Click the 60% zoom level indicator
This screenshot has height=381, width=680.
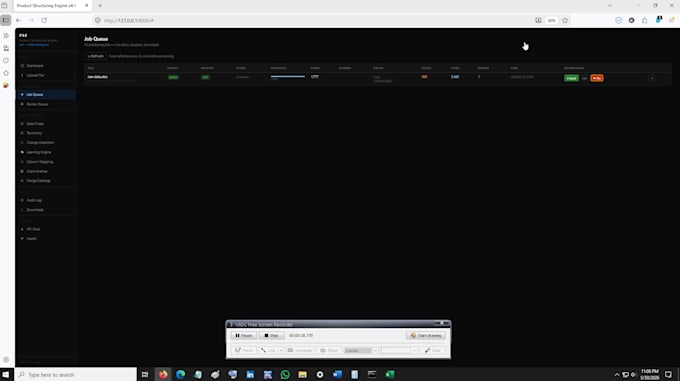[552, 20]
